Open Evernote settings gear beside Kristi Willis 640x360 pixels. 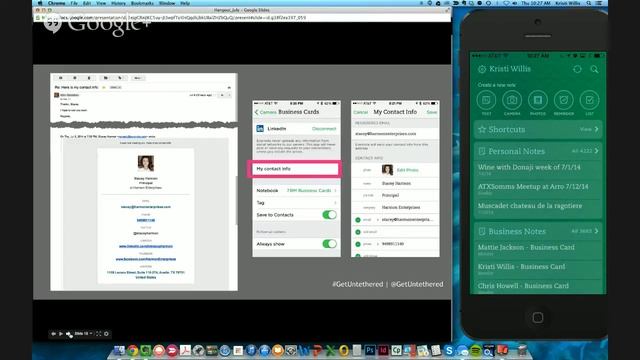(x=482, y=69)
